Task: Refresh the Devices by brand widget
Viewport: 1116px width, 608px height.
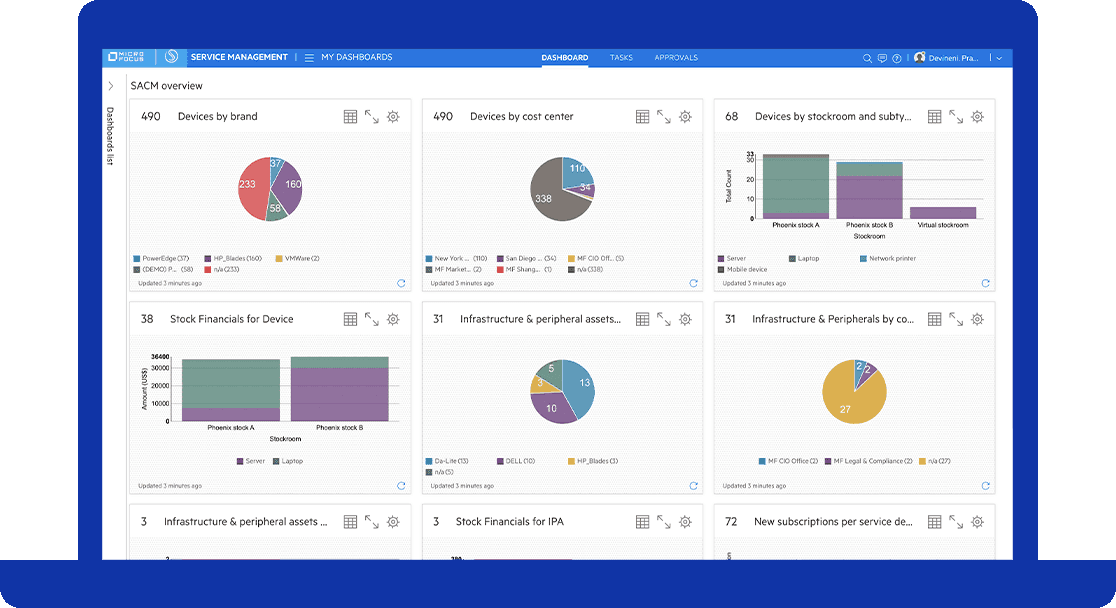Action: point(401,283)
